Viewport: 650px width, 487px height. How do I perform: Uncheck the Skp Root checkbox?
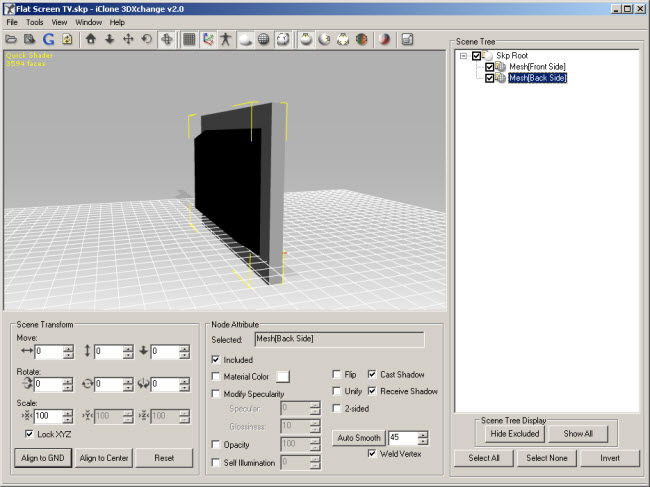(x=477, y=56)
